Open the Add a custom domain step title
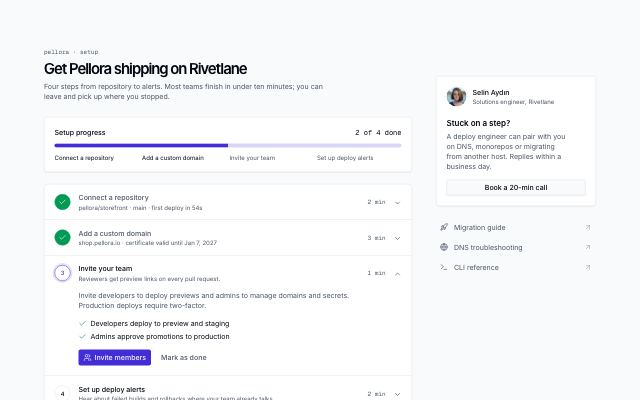640x400 pixels. tap(115, 233)
